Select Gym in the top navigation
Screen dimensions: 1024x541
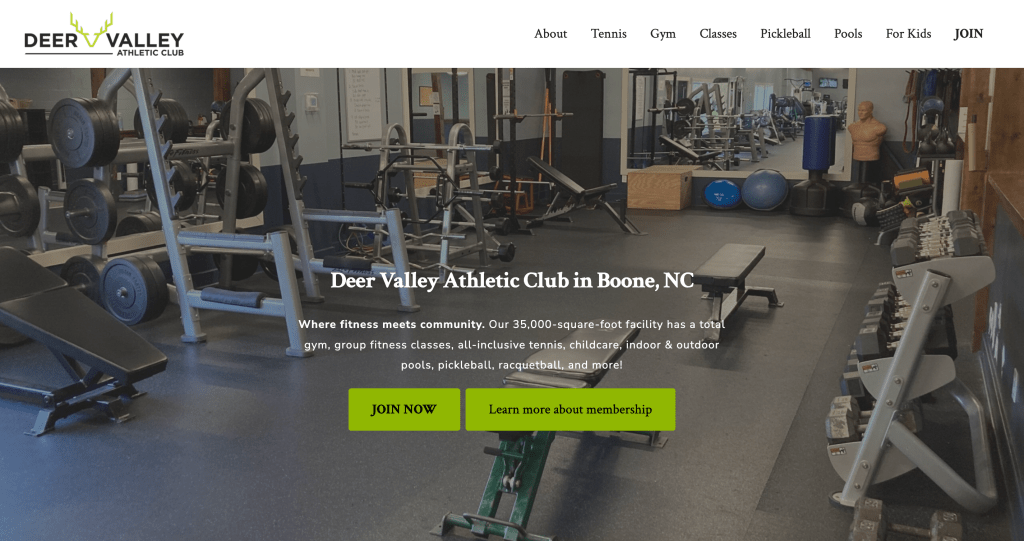(x=663, y=34)
